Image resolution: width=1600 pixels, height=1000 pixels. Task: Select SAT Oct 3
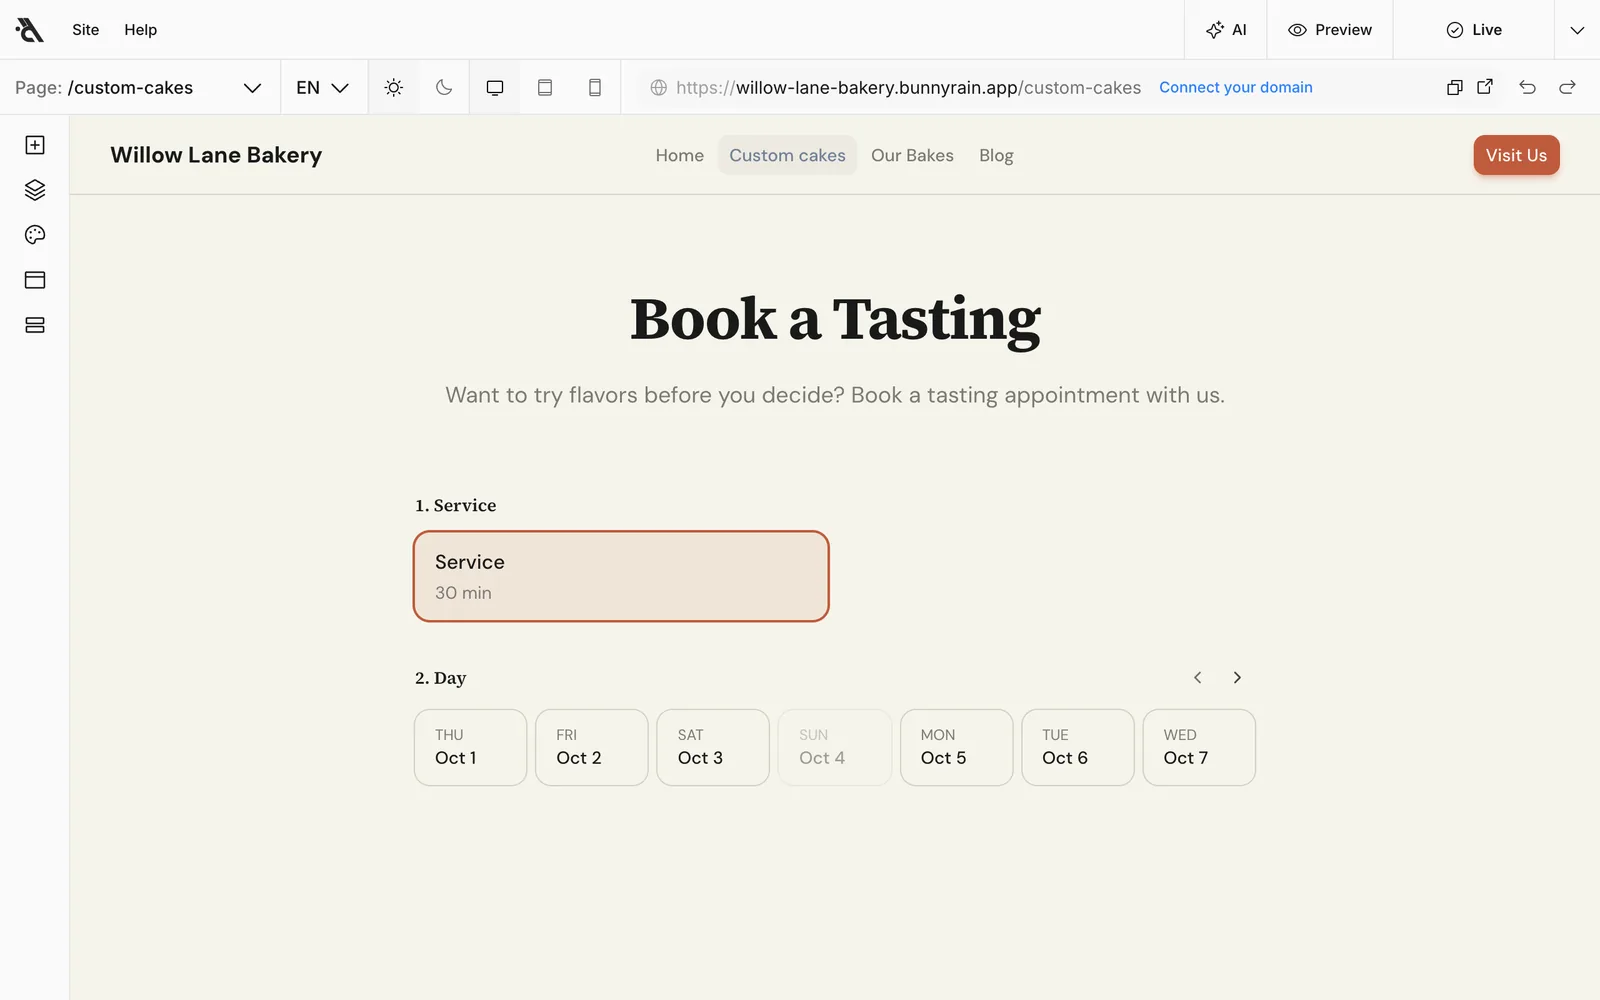pos(713,747)
